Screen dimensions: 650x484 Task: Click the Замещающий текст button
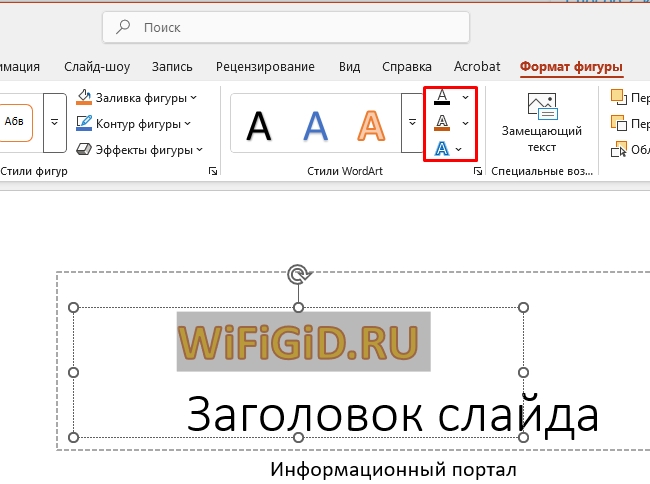(542, 123)
